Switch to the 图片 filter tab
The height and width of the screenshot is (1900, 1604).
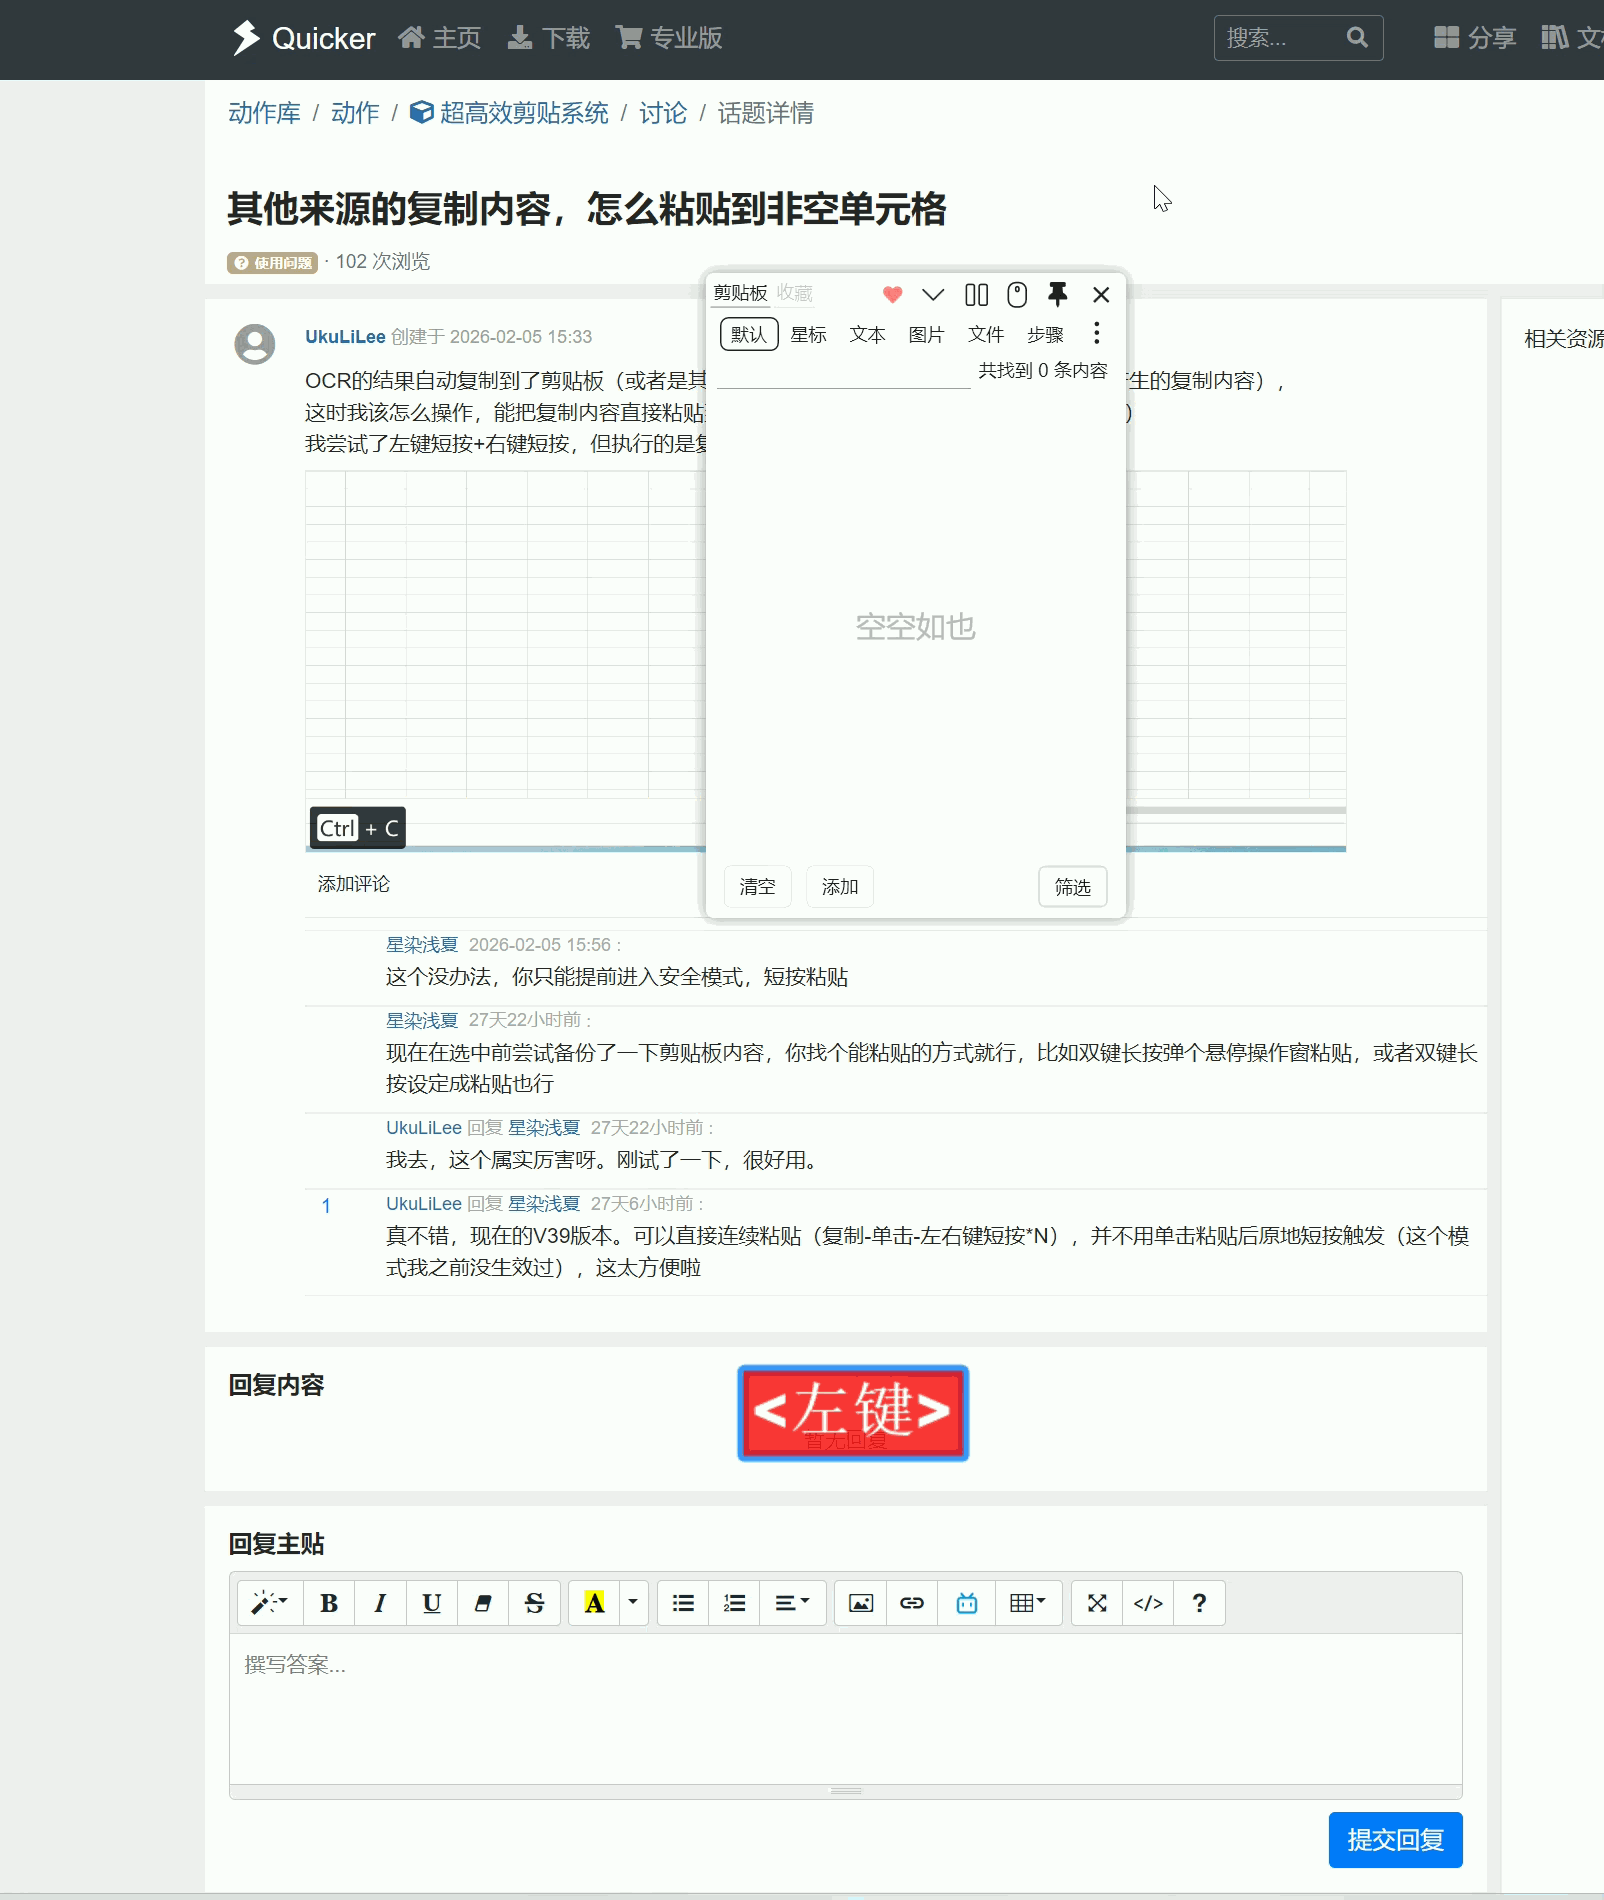click(926, 335)
